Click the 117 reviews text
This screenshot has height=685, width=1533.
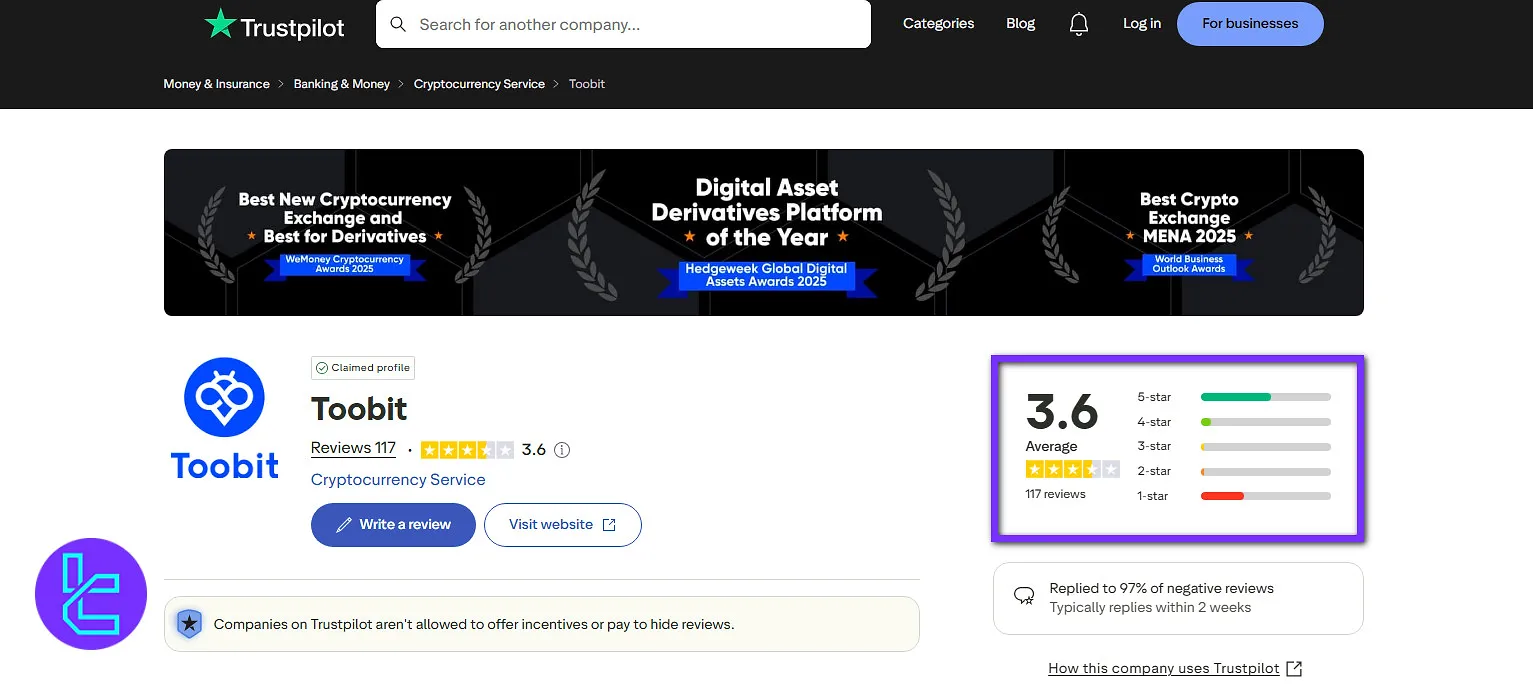[x=1056, y=494]
